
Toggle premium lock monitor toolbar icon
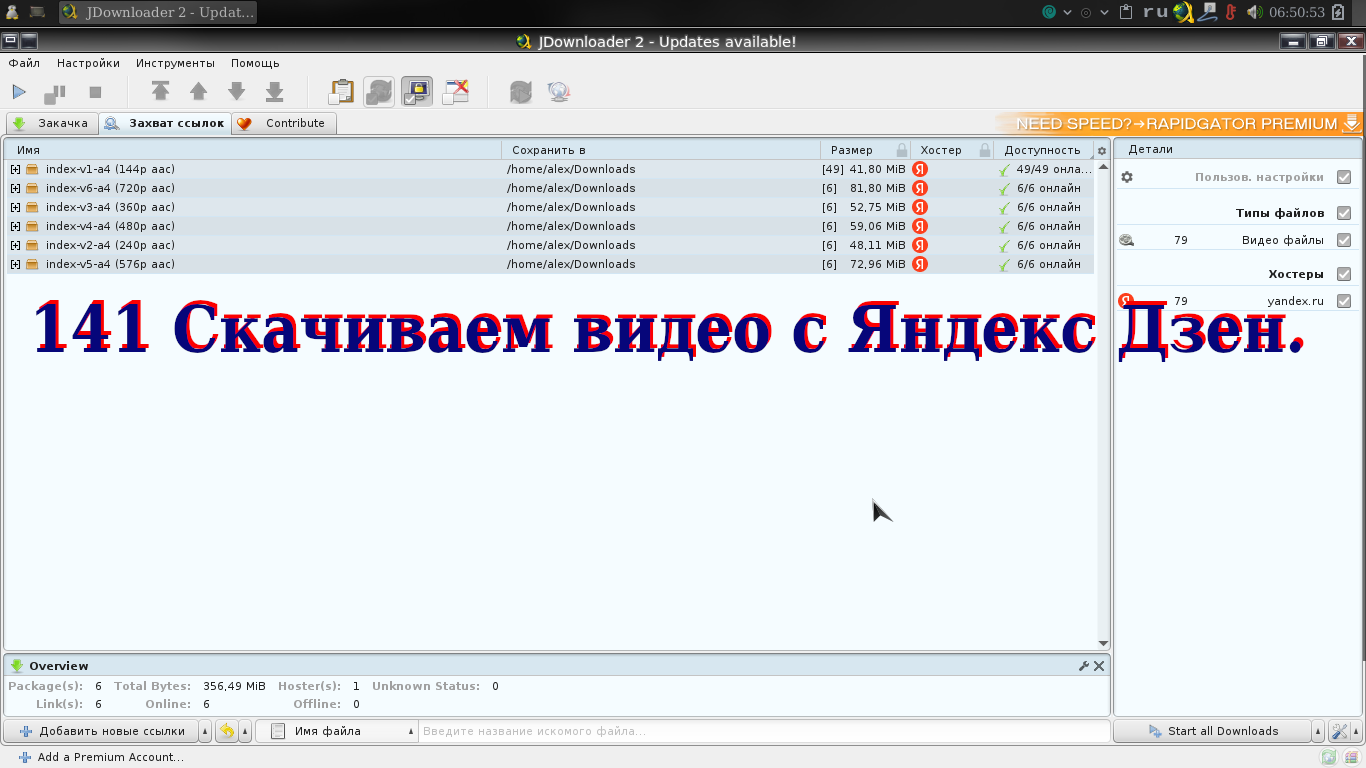click(x=417, y=92)
